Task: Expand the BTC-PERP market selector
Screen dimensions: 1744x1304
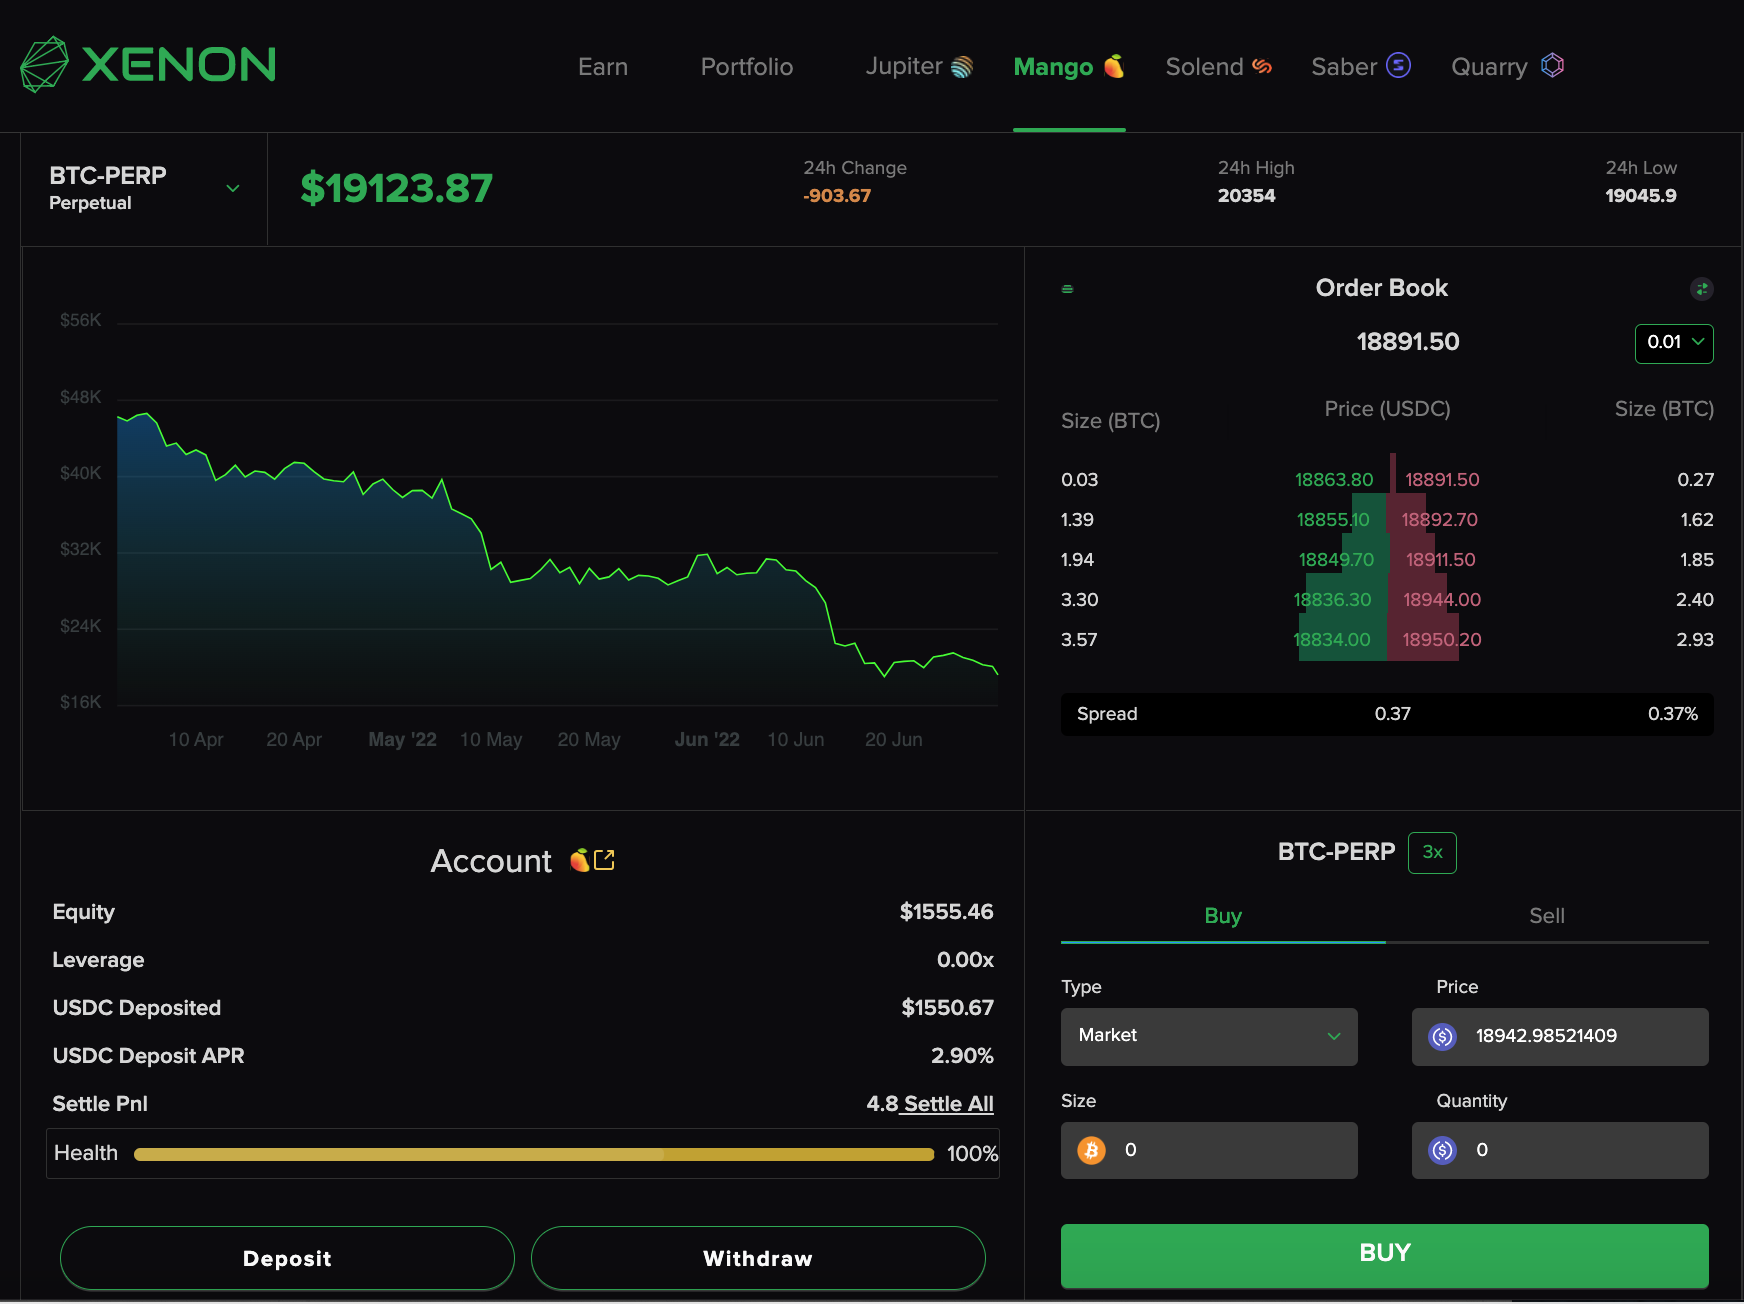Action: click(145, 189)
